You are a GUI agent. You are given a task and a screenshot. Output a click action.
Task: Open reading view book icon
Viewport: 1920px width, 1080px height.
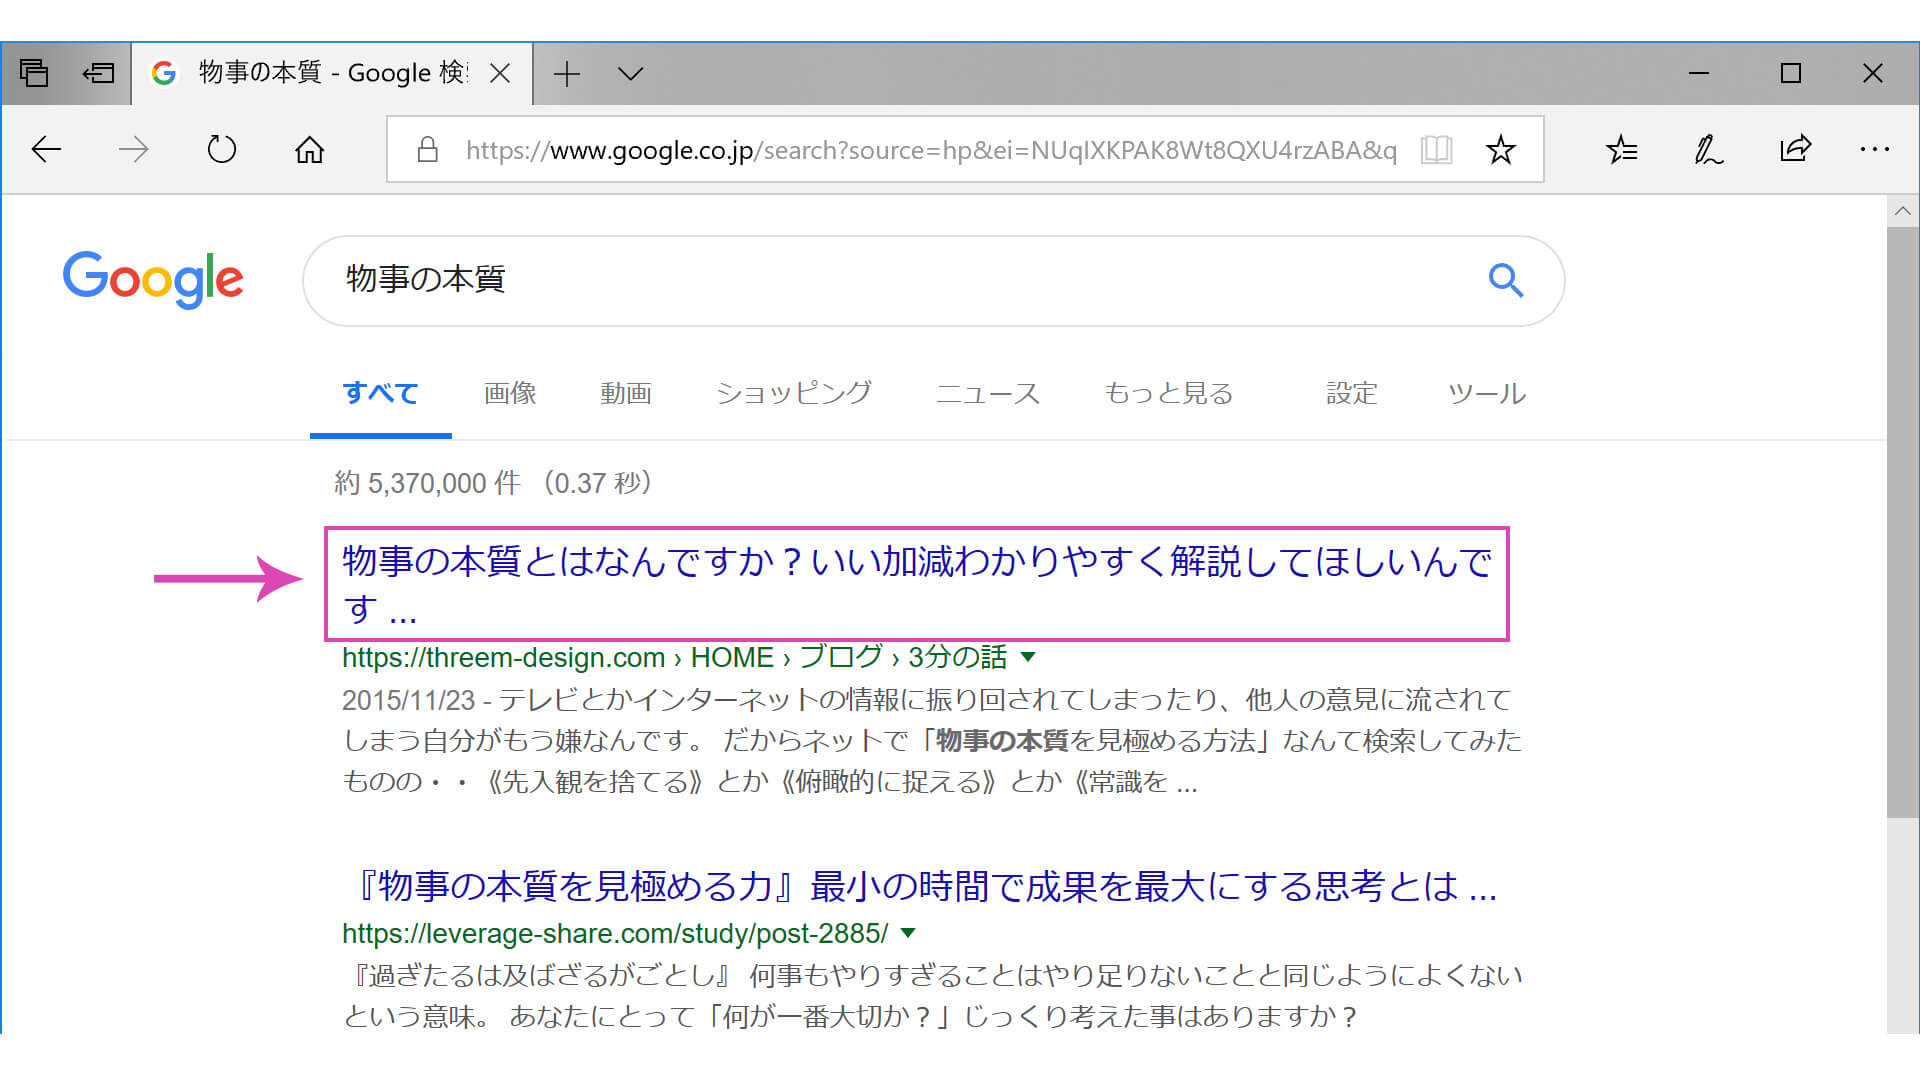point(1436,150)
